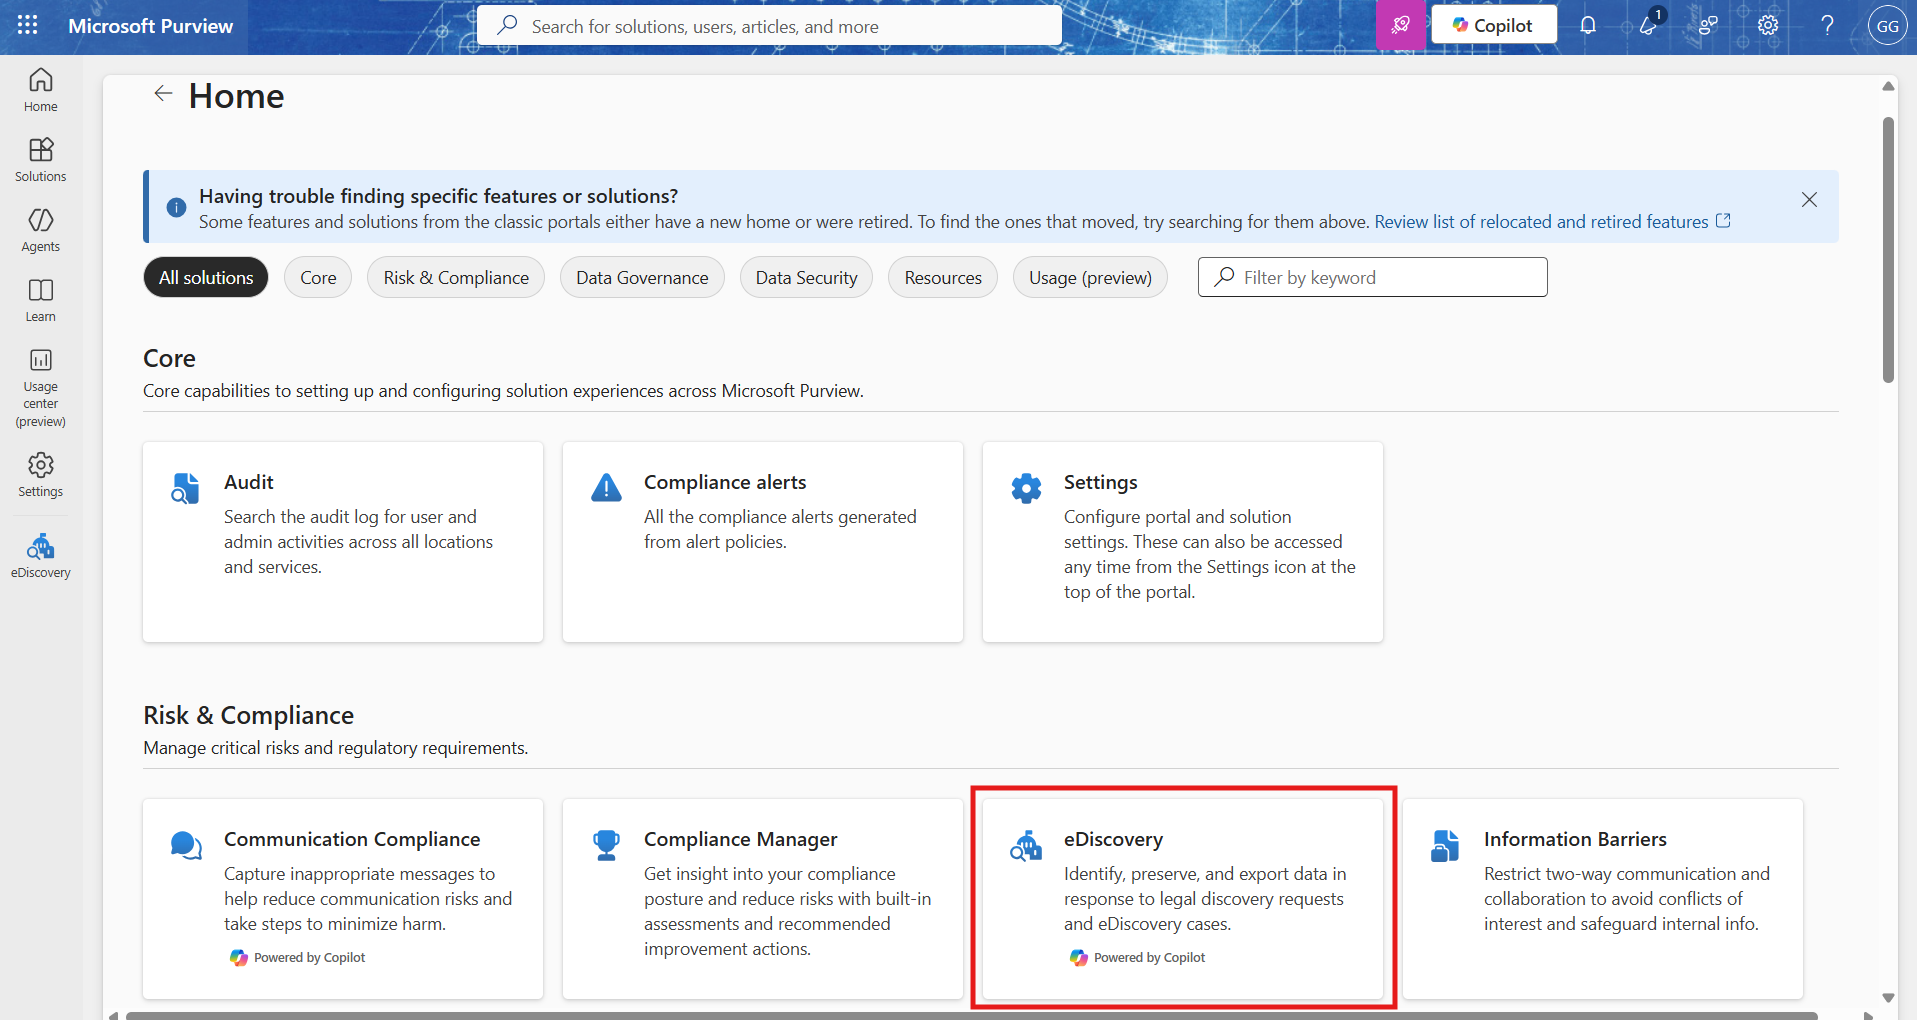Open Review list of relocated and retired features
Viewport: 1917px width, 1020px height.
pyautogui.click(x=1552, y=222)
